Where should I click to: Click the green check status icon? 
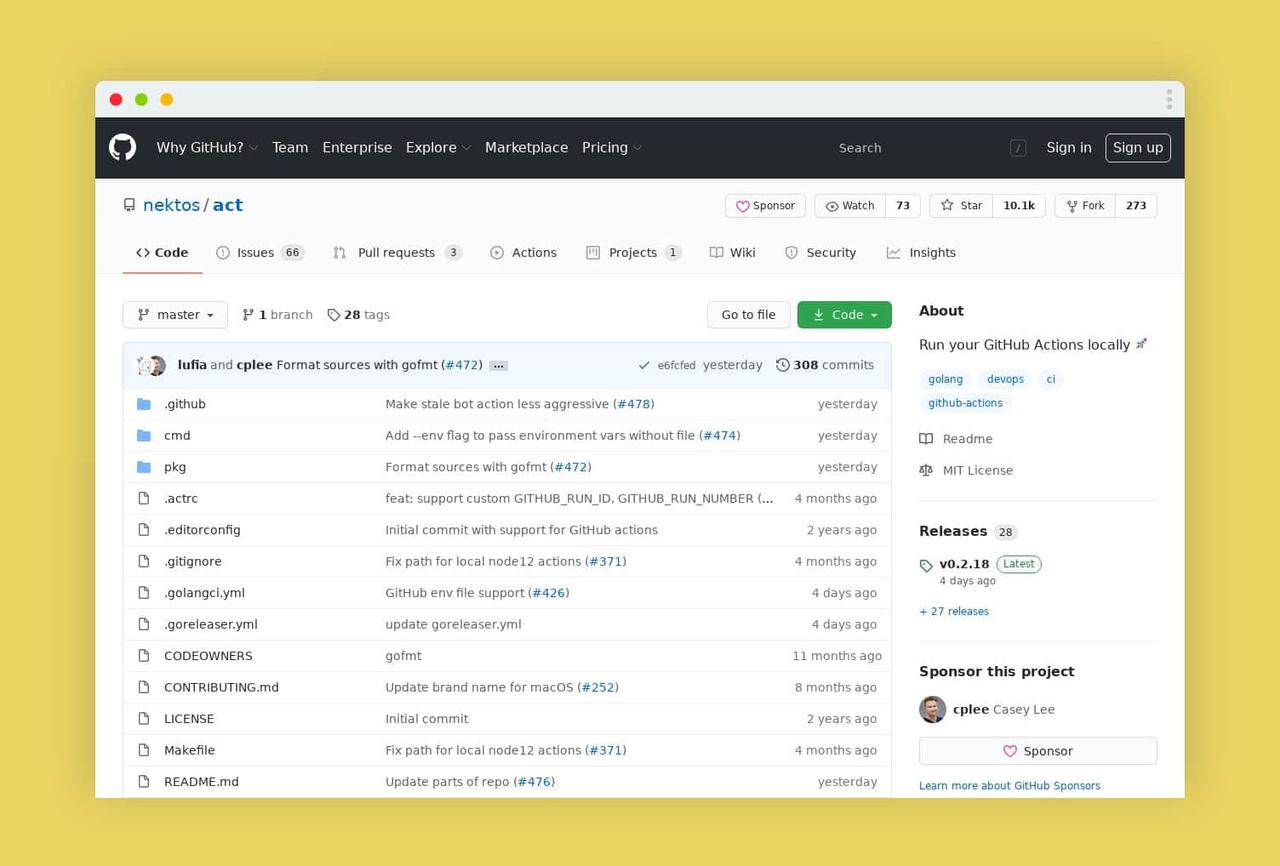[x=643, y=366]
